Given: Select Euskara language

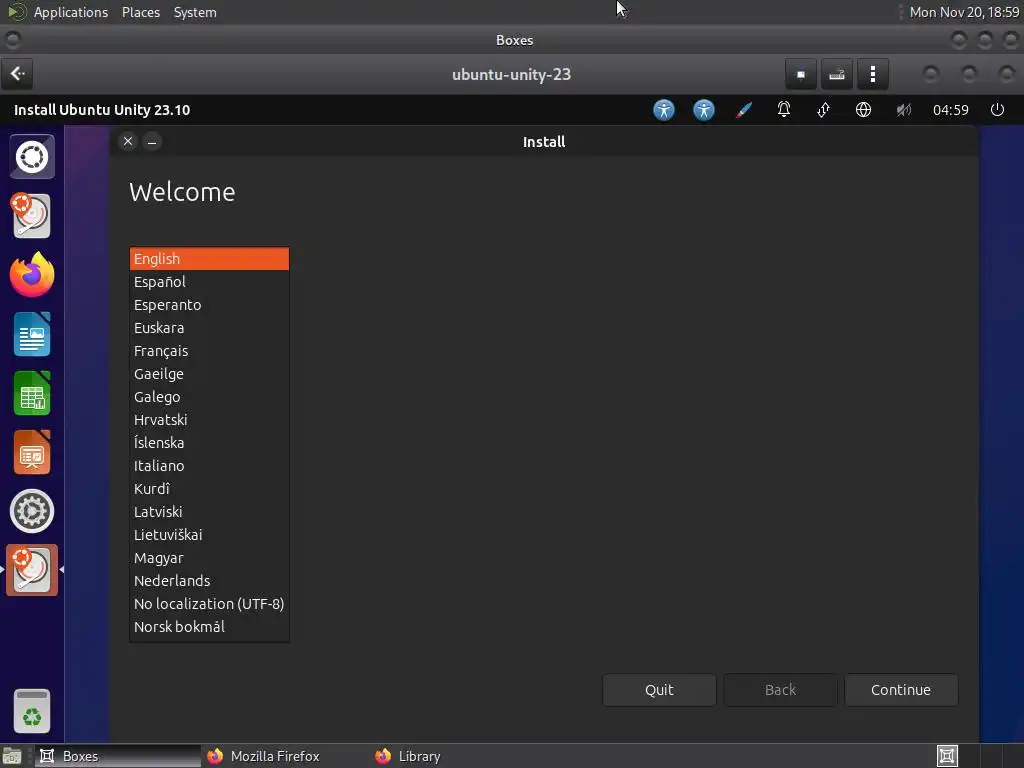Looking at the screenshot, I should (x=209, y=328).
